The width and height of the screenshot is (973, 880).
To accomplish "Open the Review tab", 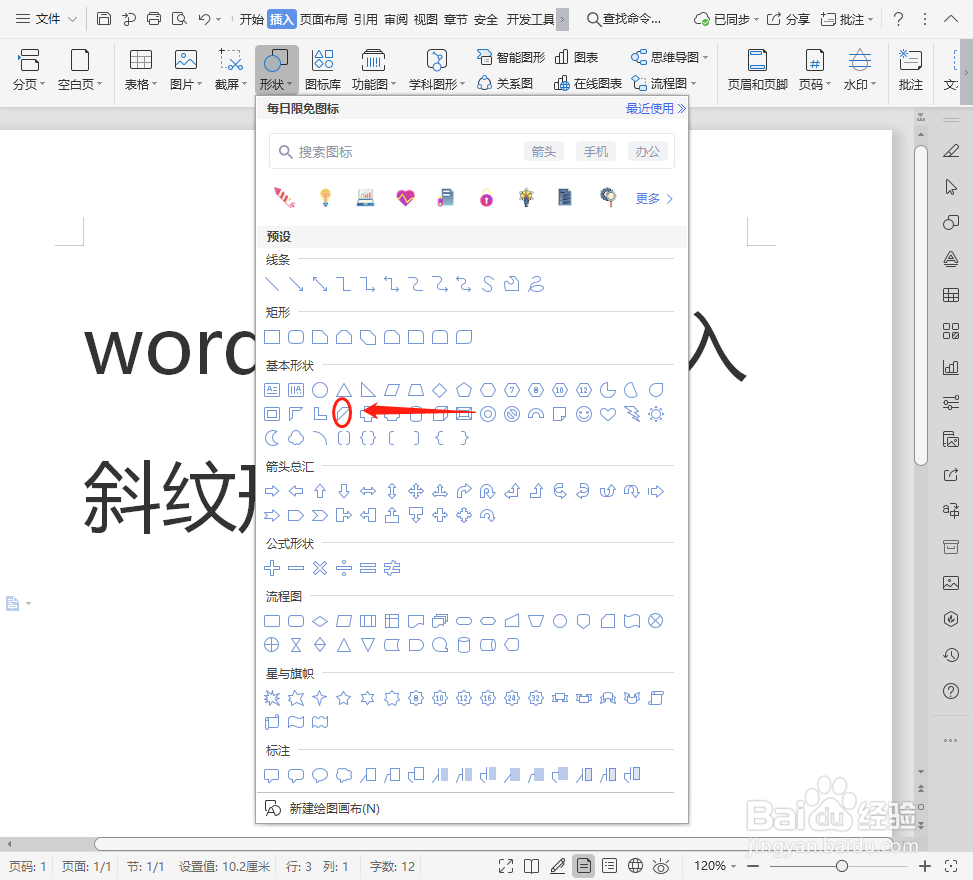I will (x=395, y=19).
